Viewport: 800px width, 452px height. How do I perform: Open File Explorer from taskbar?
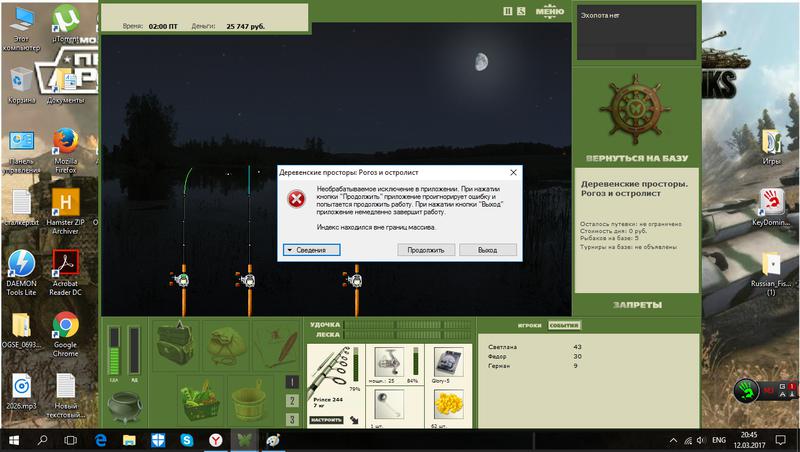[x=129, y=440]
